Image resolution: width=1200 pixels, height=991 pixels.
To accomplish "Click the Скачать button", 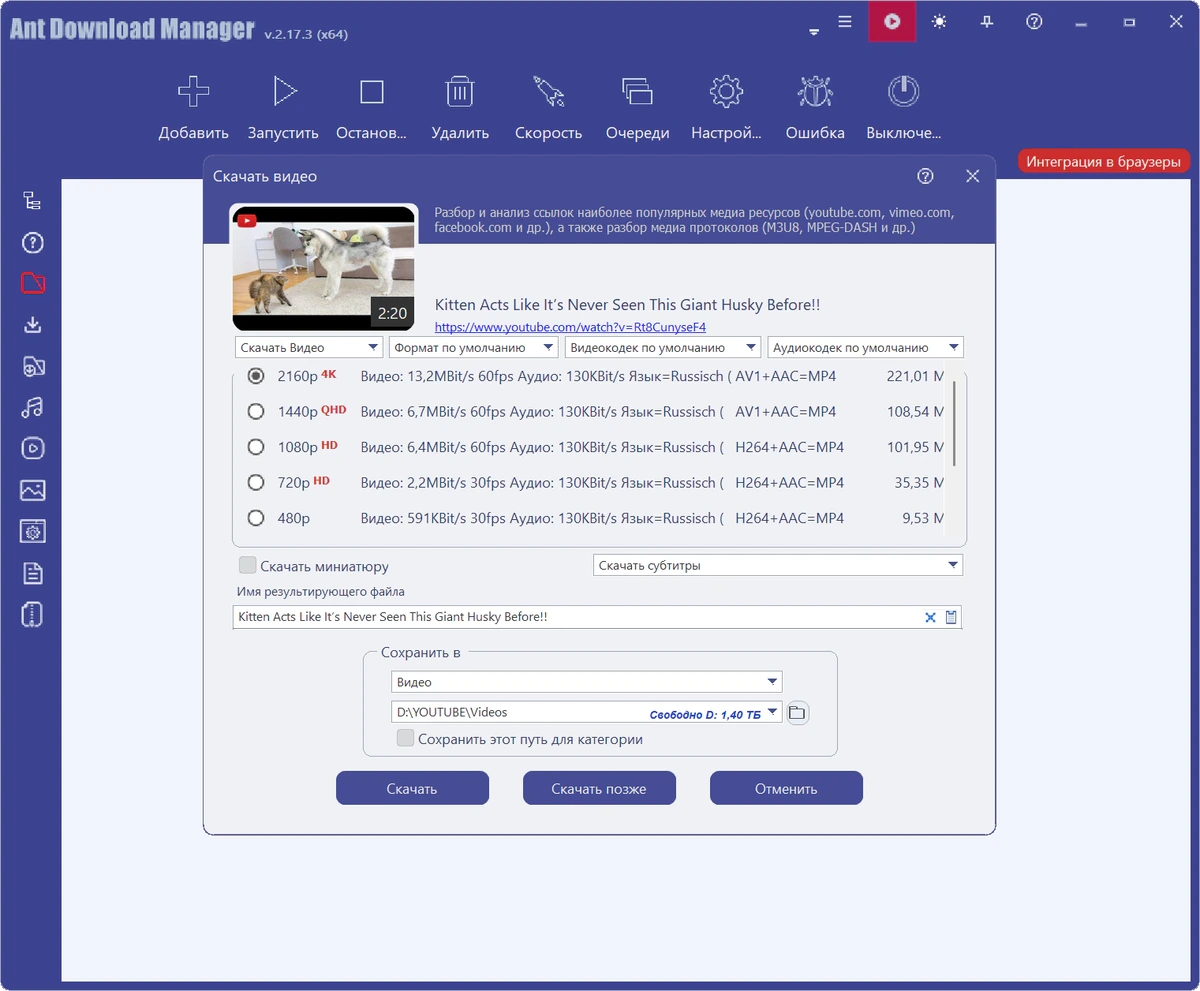I will coord(412,788).
